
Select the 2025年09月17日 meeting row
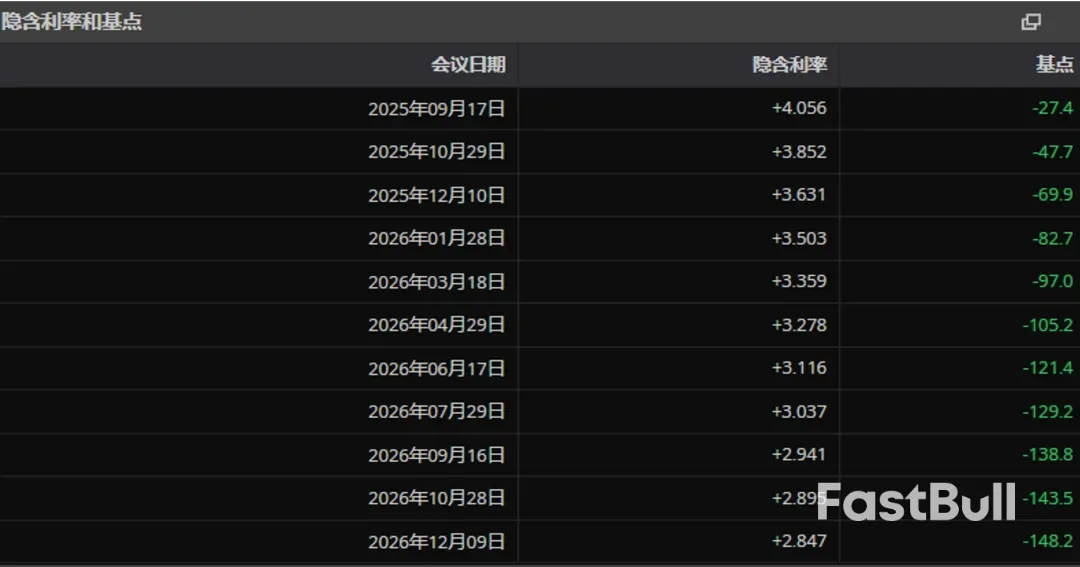pyautogui.click(x=436, y=109)
